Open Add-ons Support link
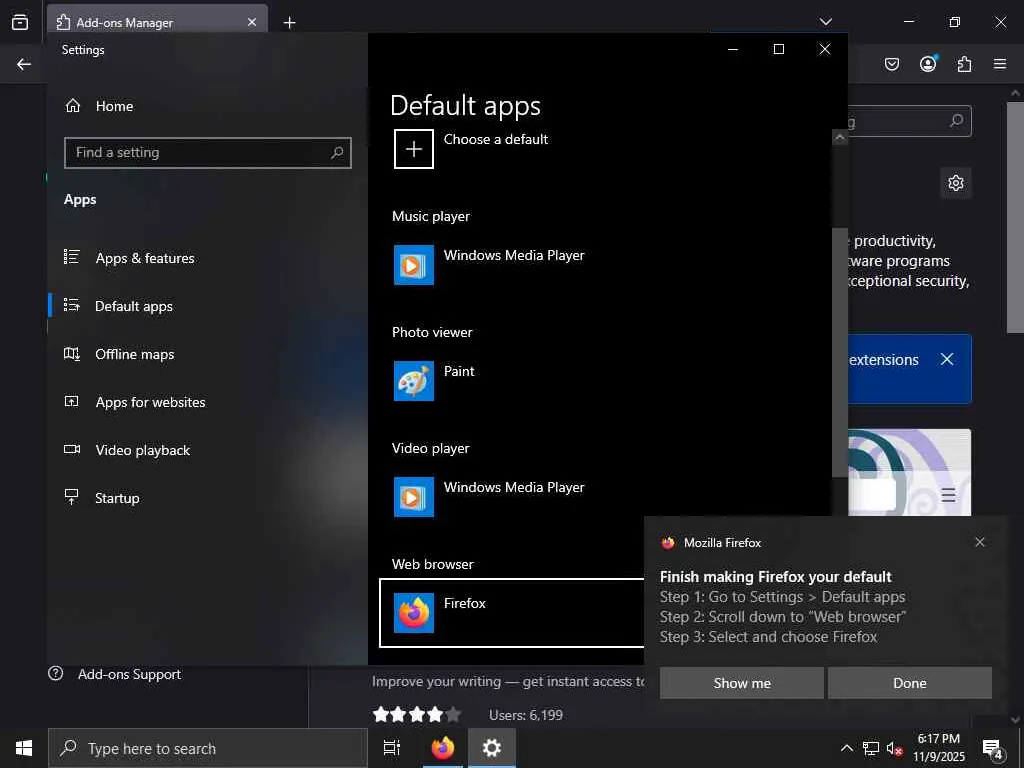Image resolution: width=1024 pixels, height=768 pixels. coord(115,674)
